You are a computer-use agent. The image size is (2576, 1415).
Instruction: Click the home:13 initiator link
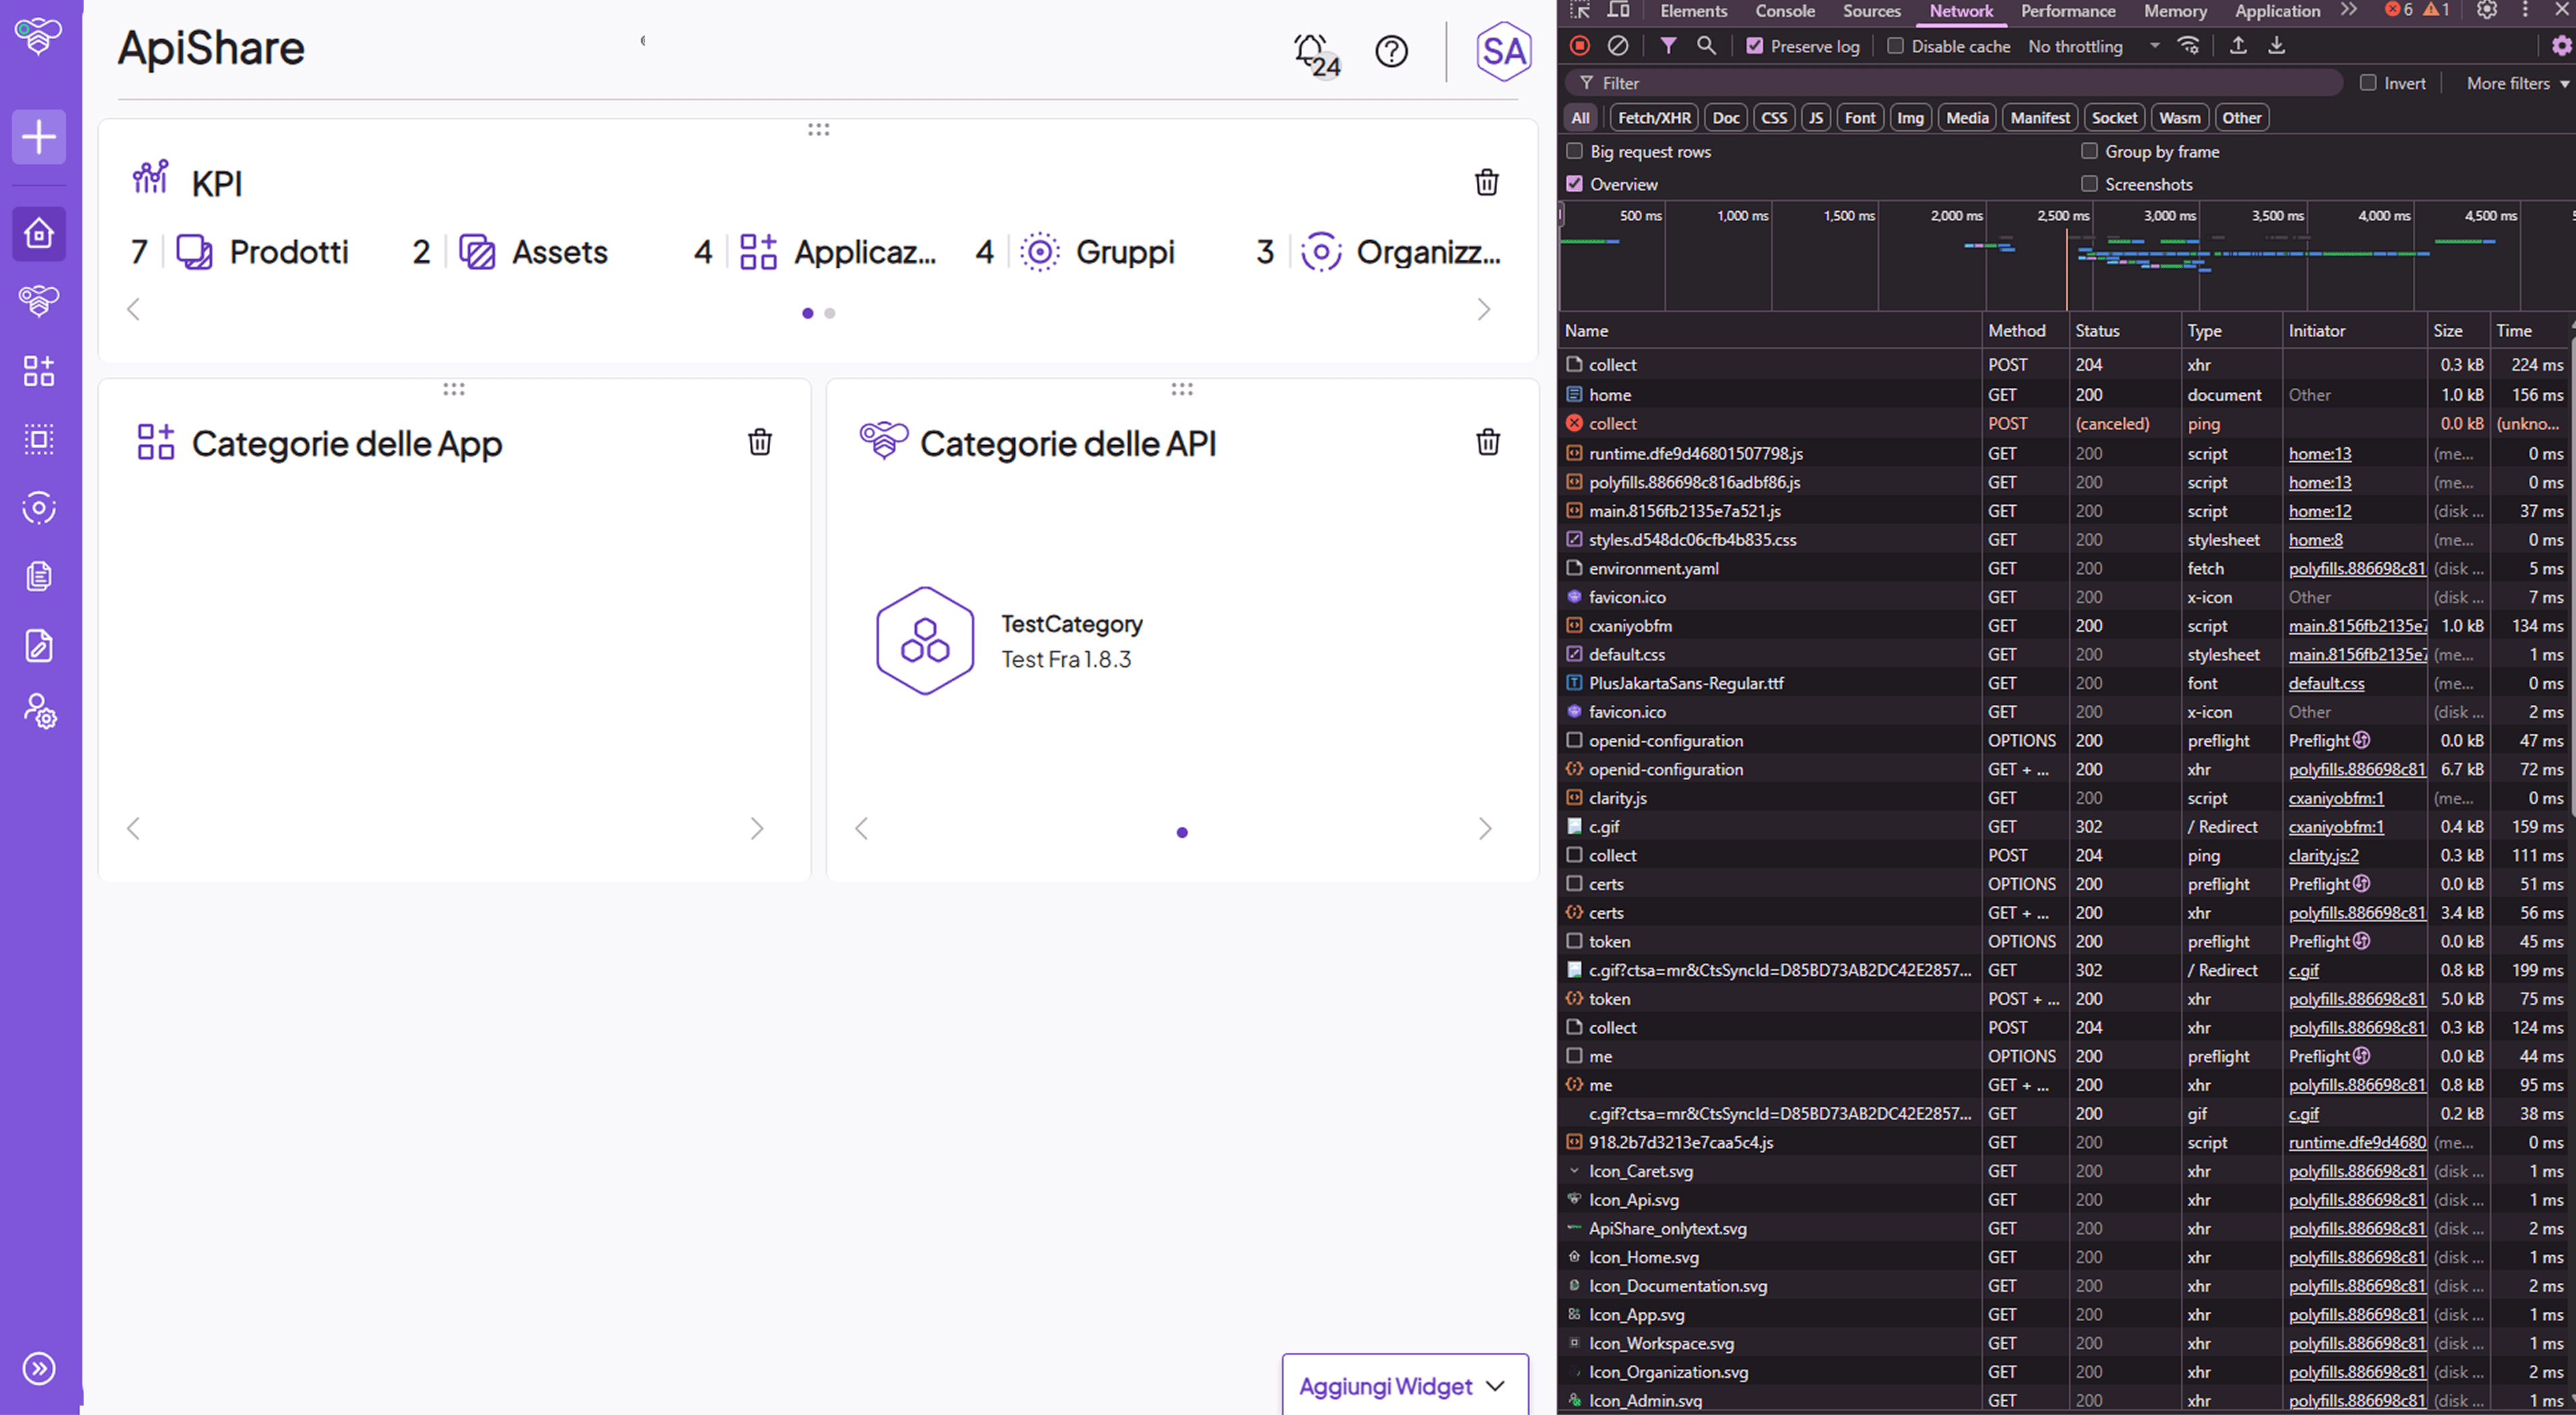pos(2319,453)
